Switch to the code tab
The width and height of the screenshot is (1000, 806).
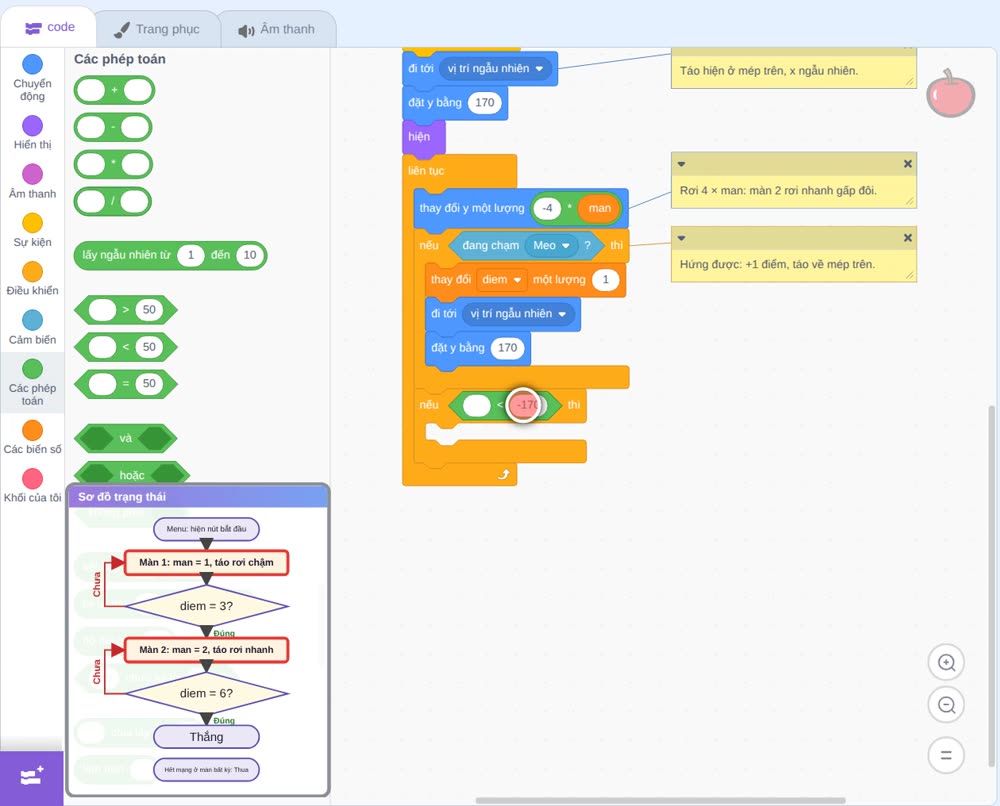coord(49,27)
